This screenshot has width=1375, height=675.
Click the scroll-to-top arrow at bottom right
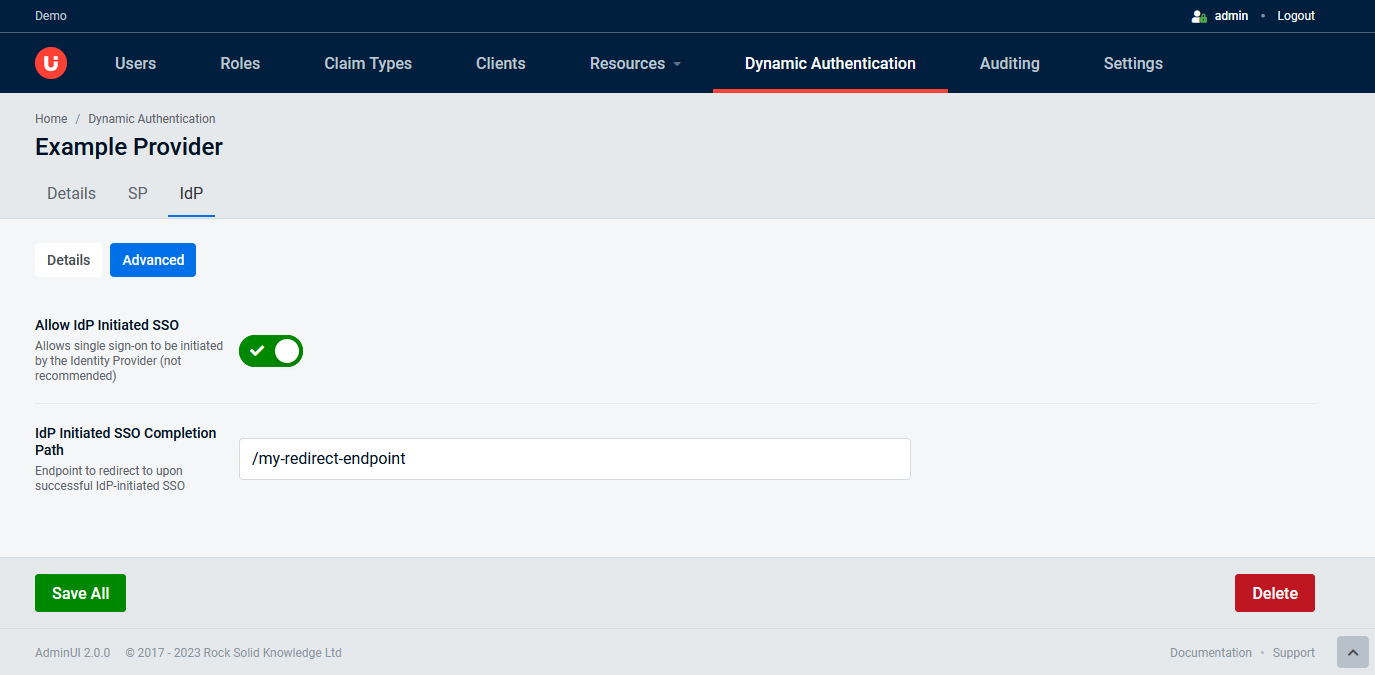(x=1353, y=652)
